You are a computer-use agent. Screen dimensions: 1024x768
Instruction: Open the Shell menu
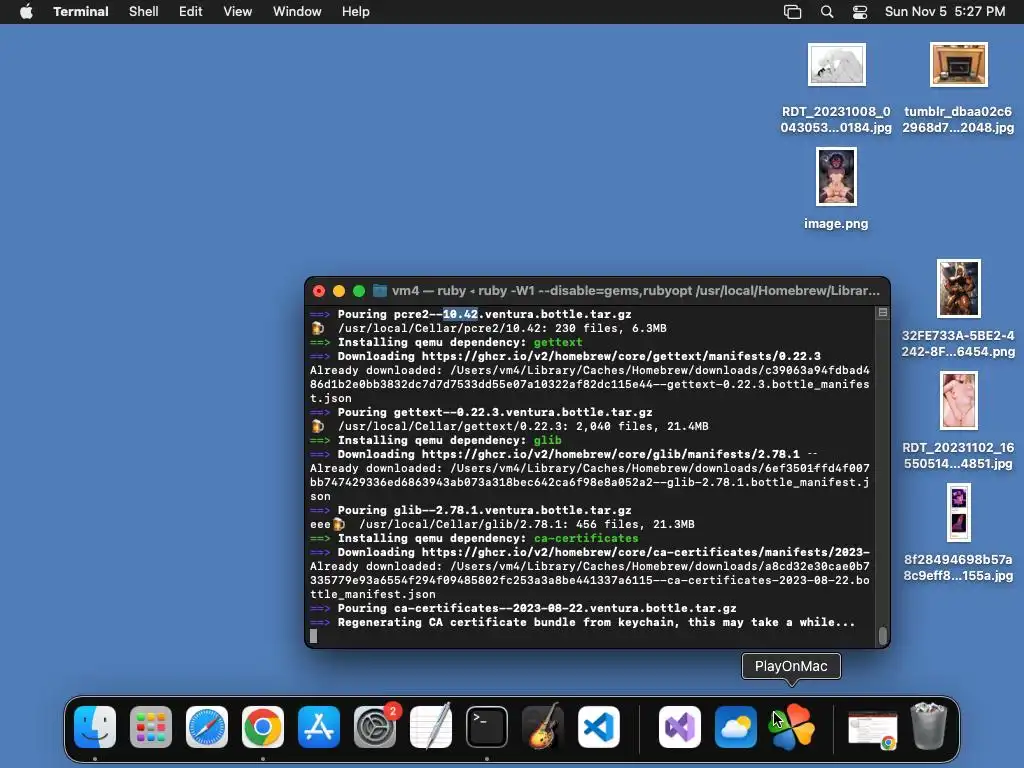(144, 12)
